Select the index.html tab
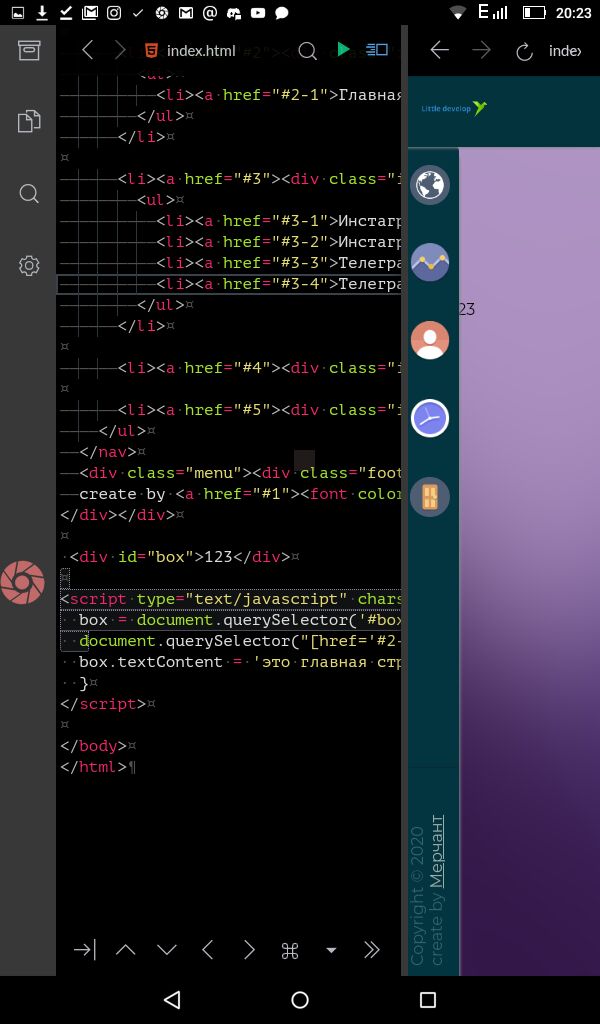Viewport: 600px width, 1024px height. click(190, 50)
